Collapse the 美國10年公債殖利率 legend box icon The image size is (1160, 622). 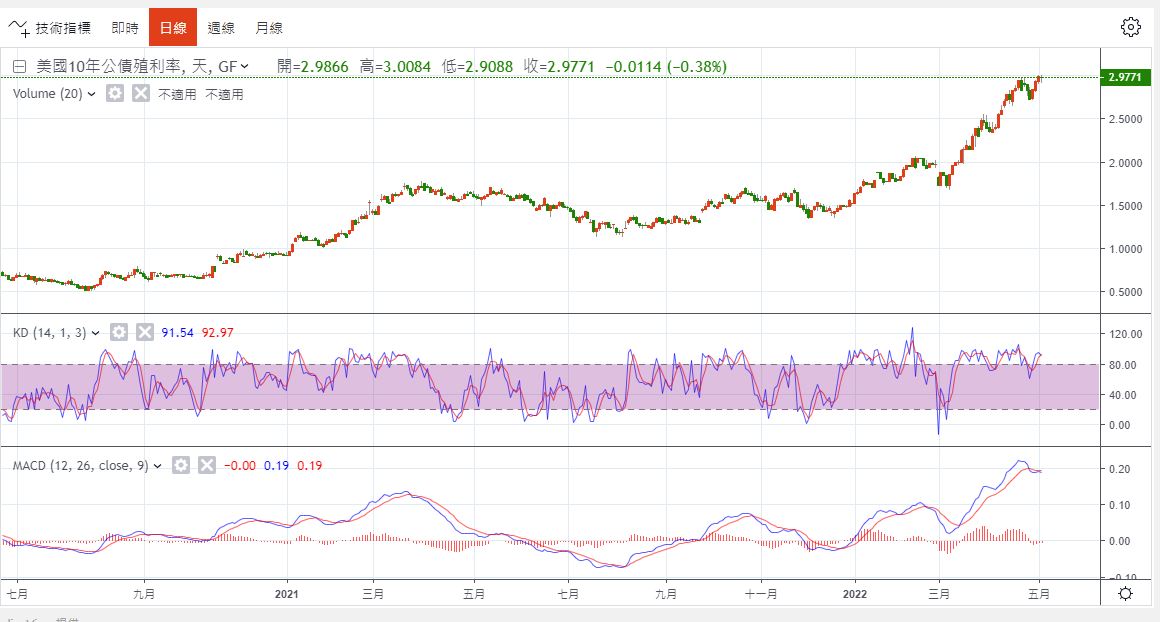tap(19, 67)
